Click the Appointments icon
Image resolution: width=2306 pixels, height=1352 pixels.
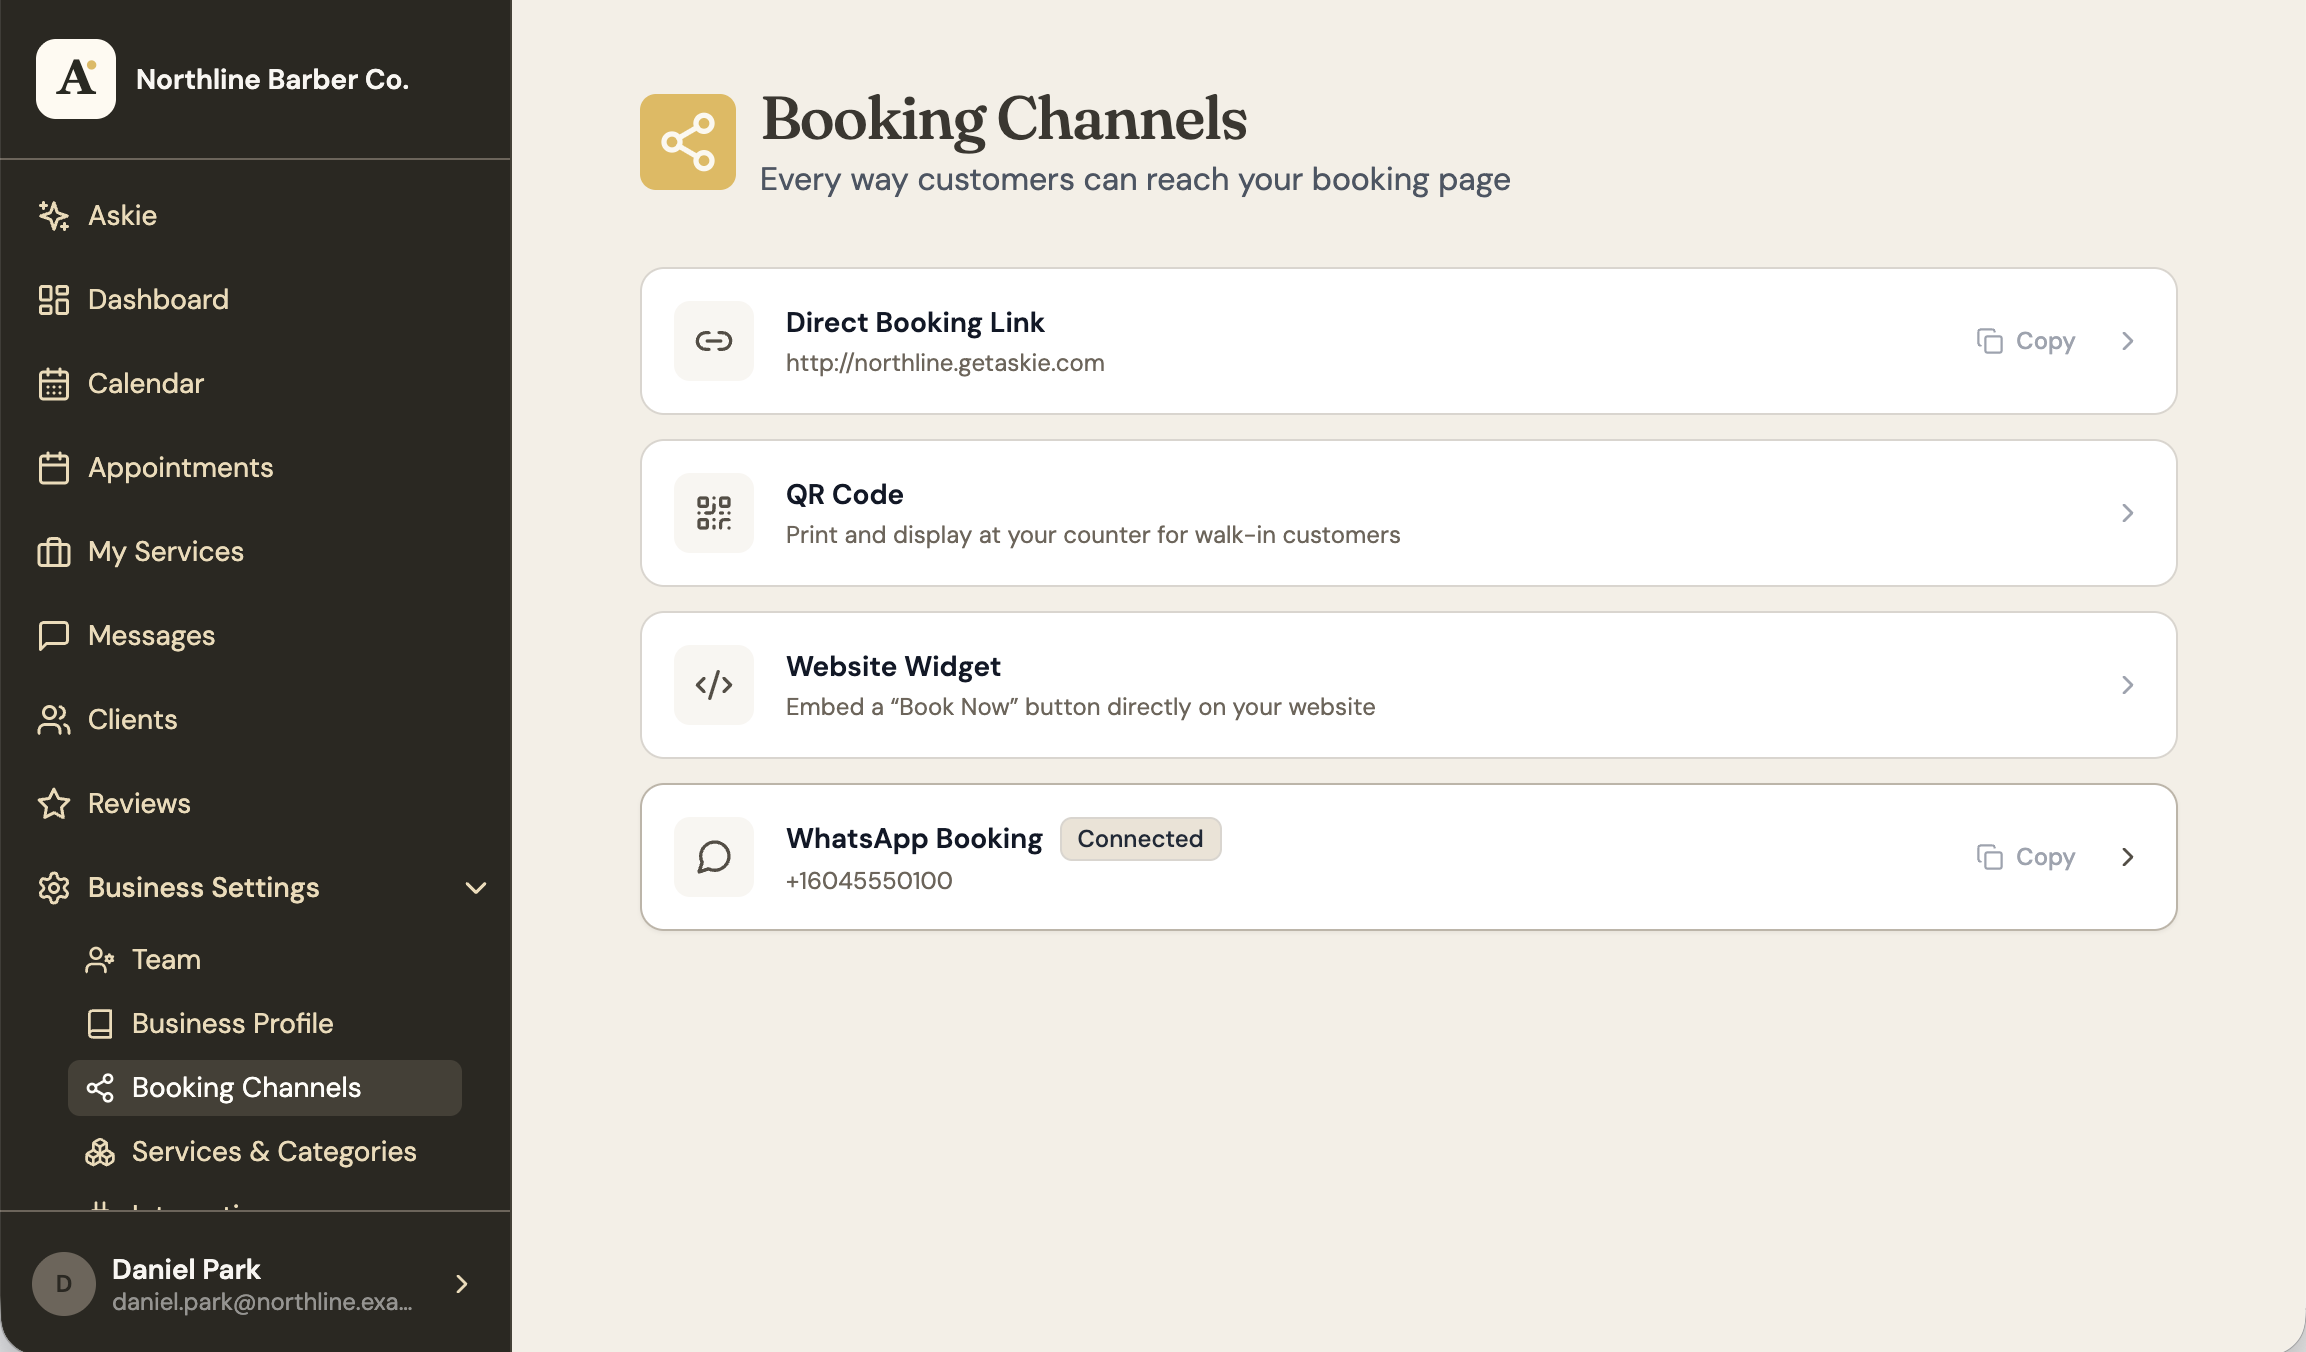pos(54,467)
